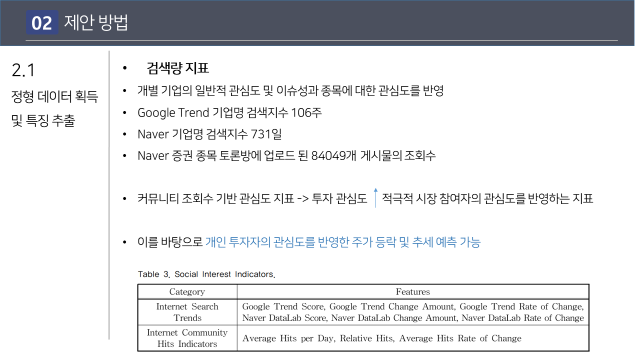640x360 pixels.
Task: Click the blue up arrow after 투자 관심도
Action: [376, 198]
